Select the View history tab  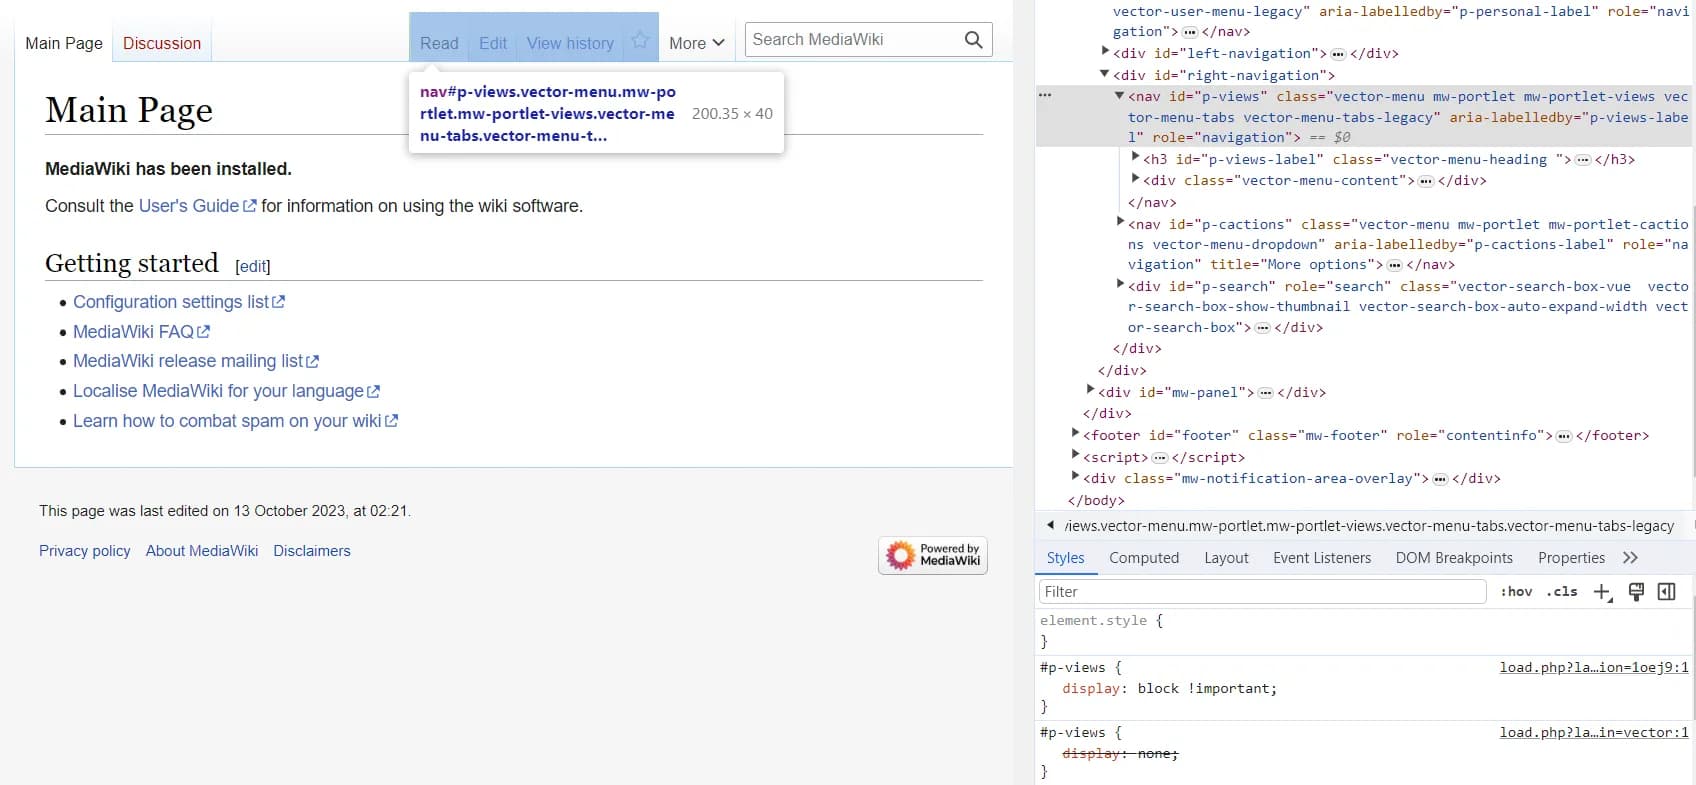tap(570, 43)
